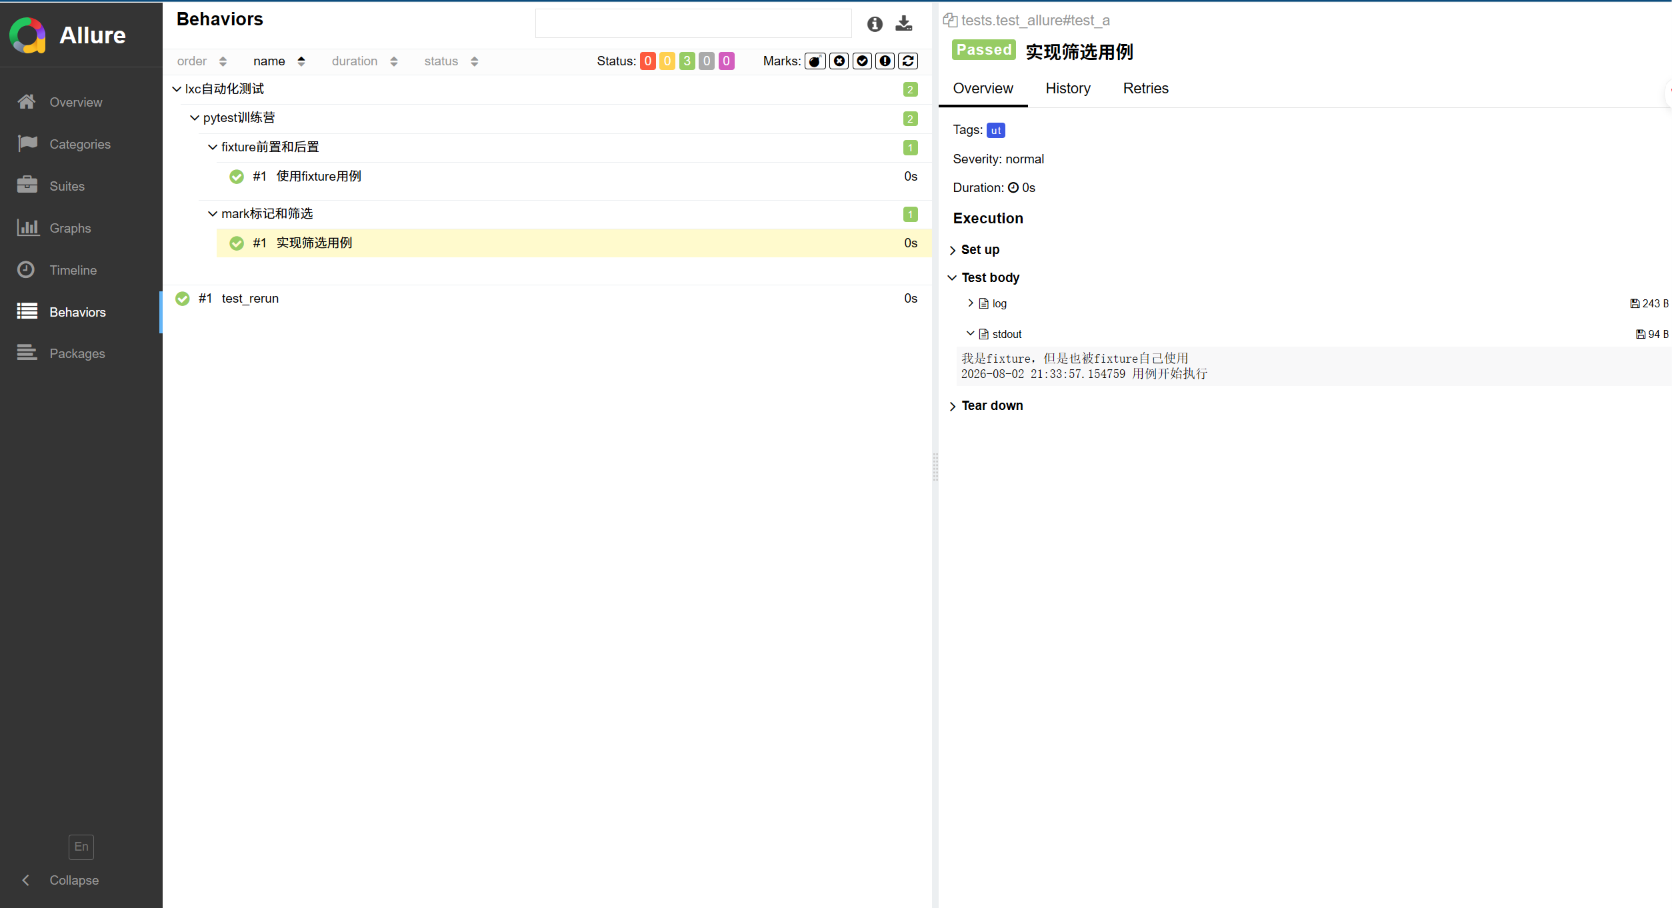Viewport: 1672px width, 909px height.
Task: Click the 243 B log attachment size
Action: pyautogui.click(x=1649, y=304)
